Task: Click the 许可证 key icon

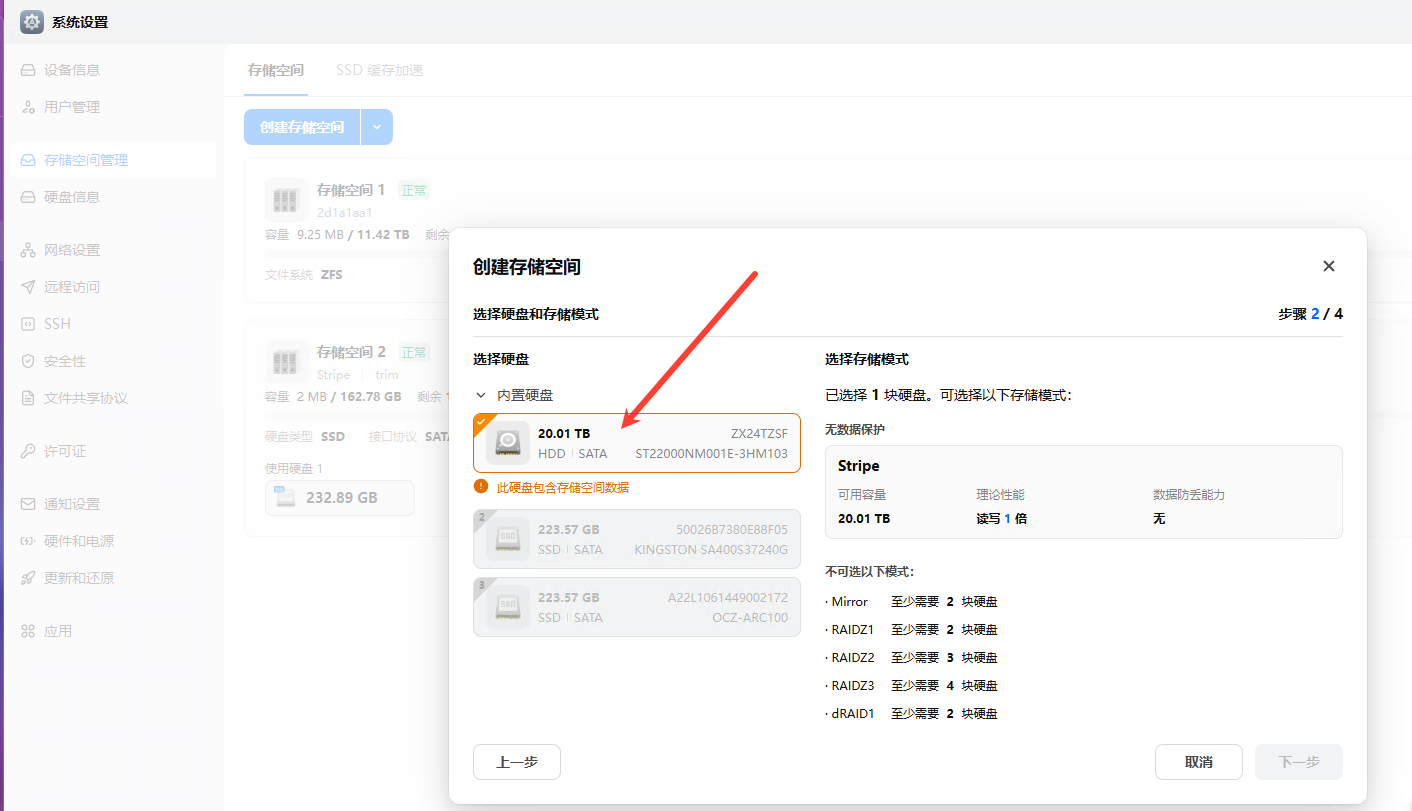Action: coord(28,451)
